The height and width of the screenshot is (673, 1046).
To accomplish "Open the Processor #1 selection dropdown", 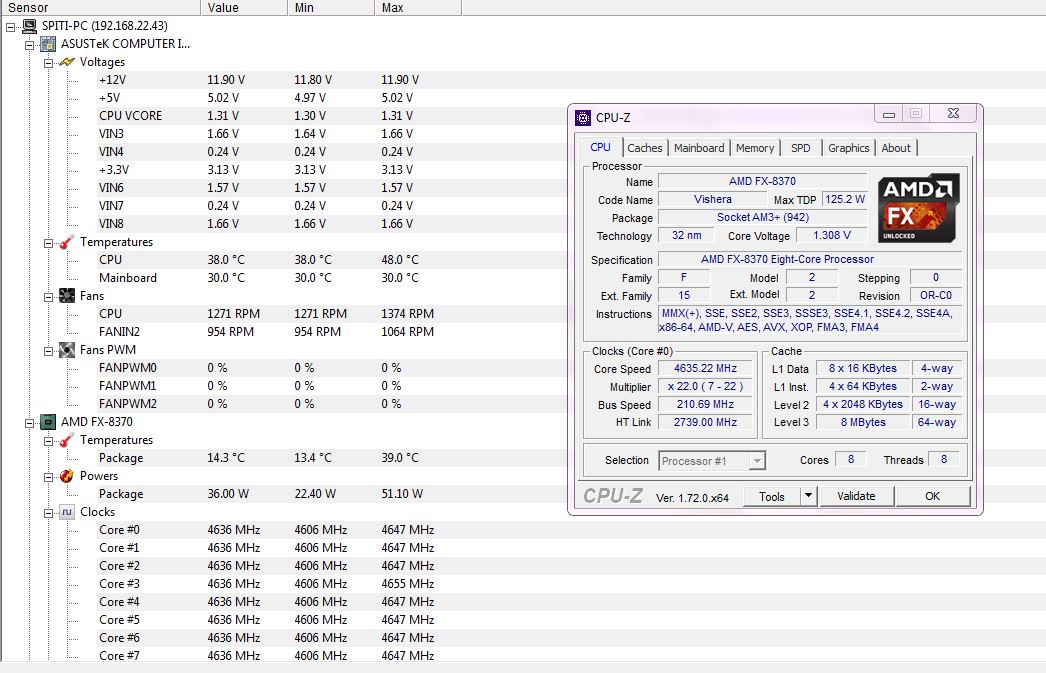I will pyautogui.click(x=756, y=461).
